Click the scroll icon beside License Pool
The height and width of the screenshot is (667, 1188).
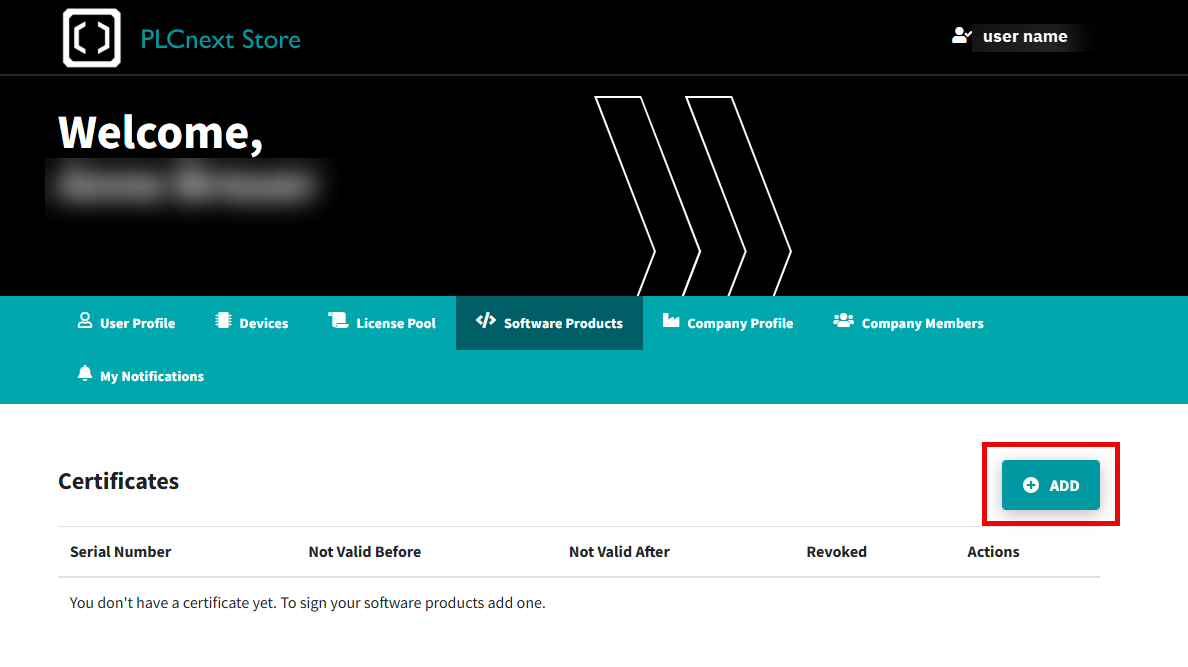[x=338, y=321]
